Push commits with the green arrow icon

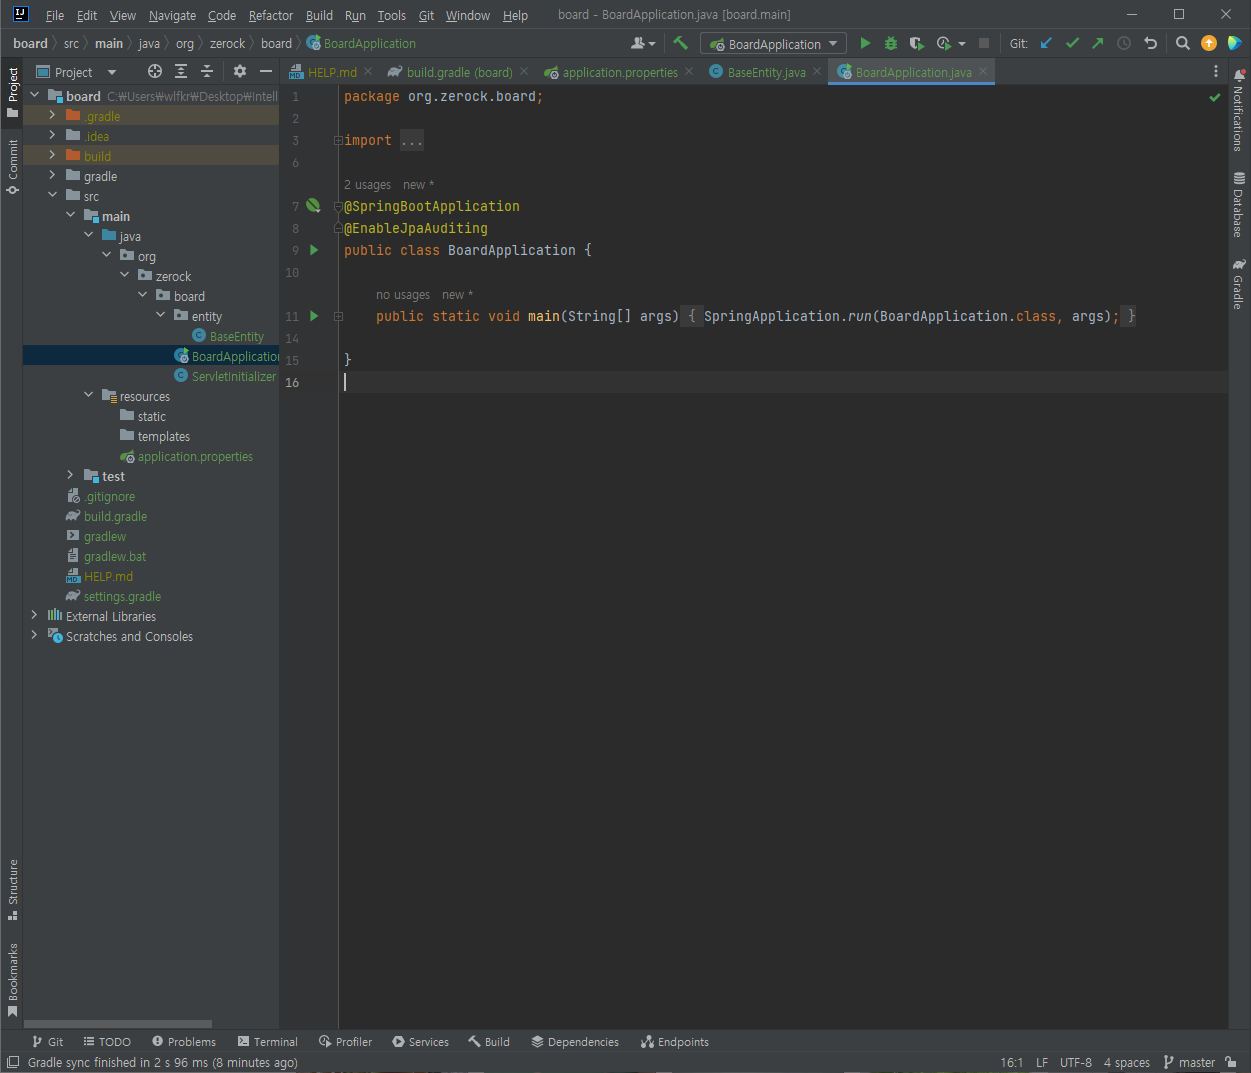point(1098,43)
